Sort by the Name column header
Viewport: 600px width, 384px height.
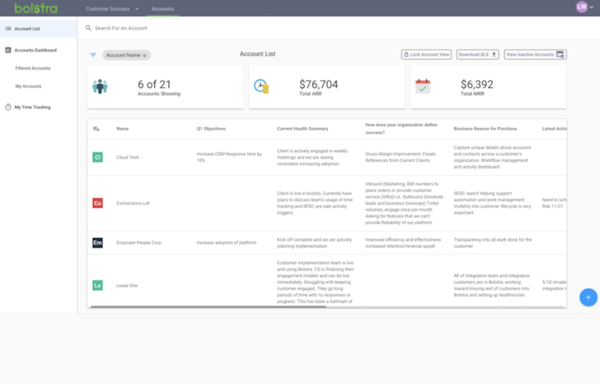click(x=122, y=129)
